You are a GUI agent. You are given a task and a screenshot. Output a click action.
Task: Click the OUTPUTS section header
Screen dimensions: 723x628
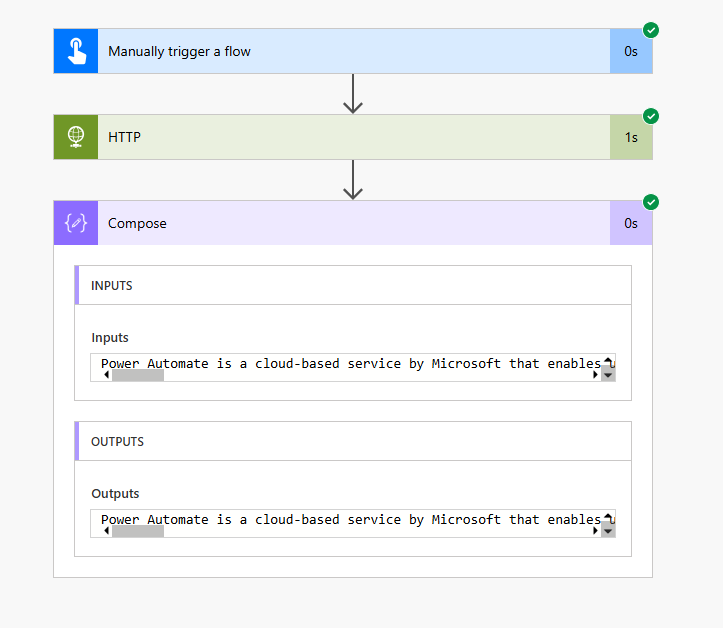click(353, 441)
